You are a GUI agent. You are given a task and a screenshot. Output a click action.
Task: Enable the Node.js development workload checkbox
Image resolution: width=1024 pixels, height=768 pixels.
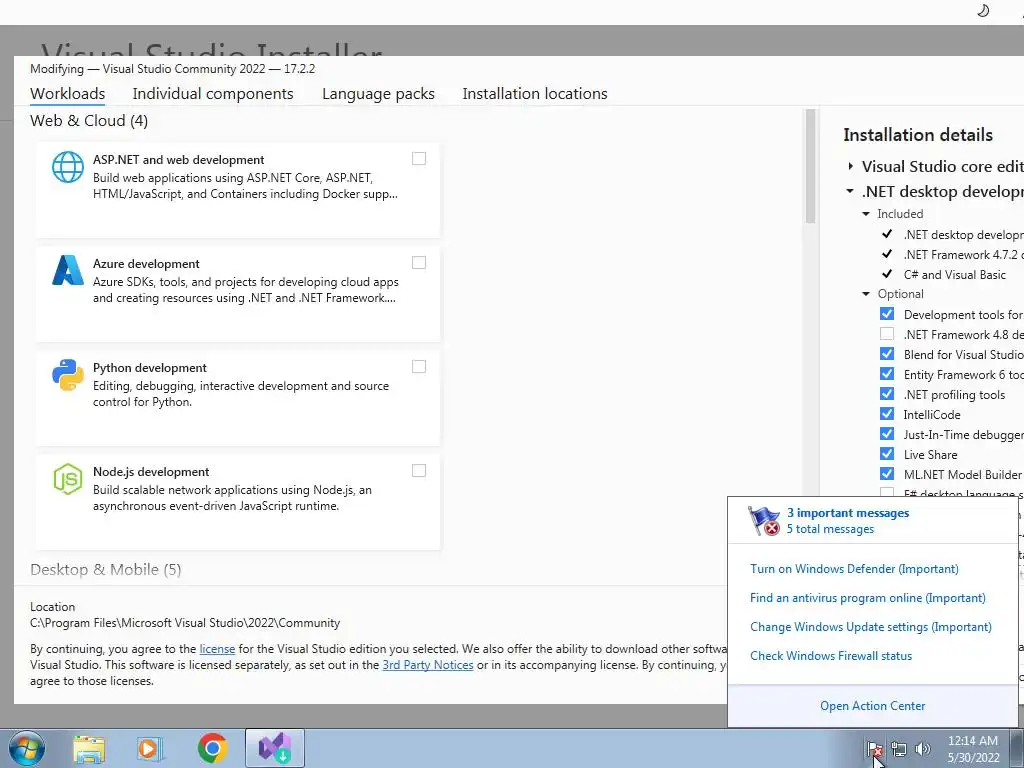click(419, 471)
